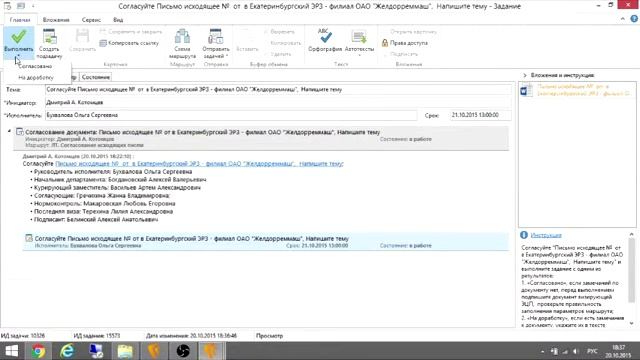
Task: Click the Срок date field 21.10.2015
Action: point(480,115)
